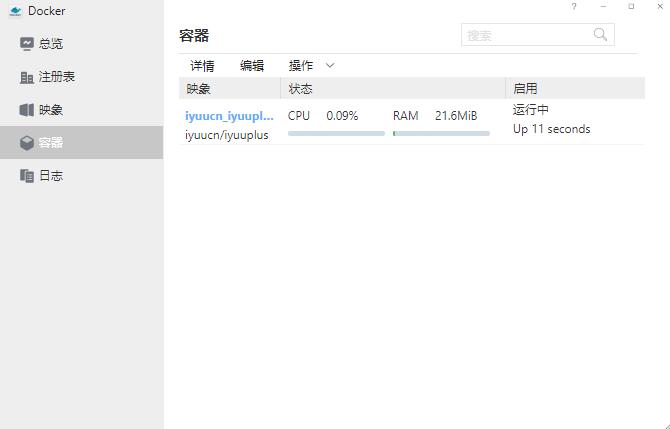The width and height of the screenshot is (670, 429).
Task: Sort by the 映象 column header
Action: click(230, 88)
